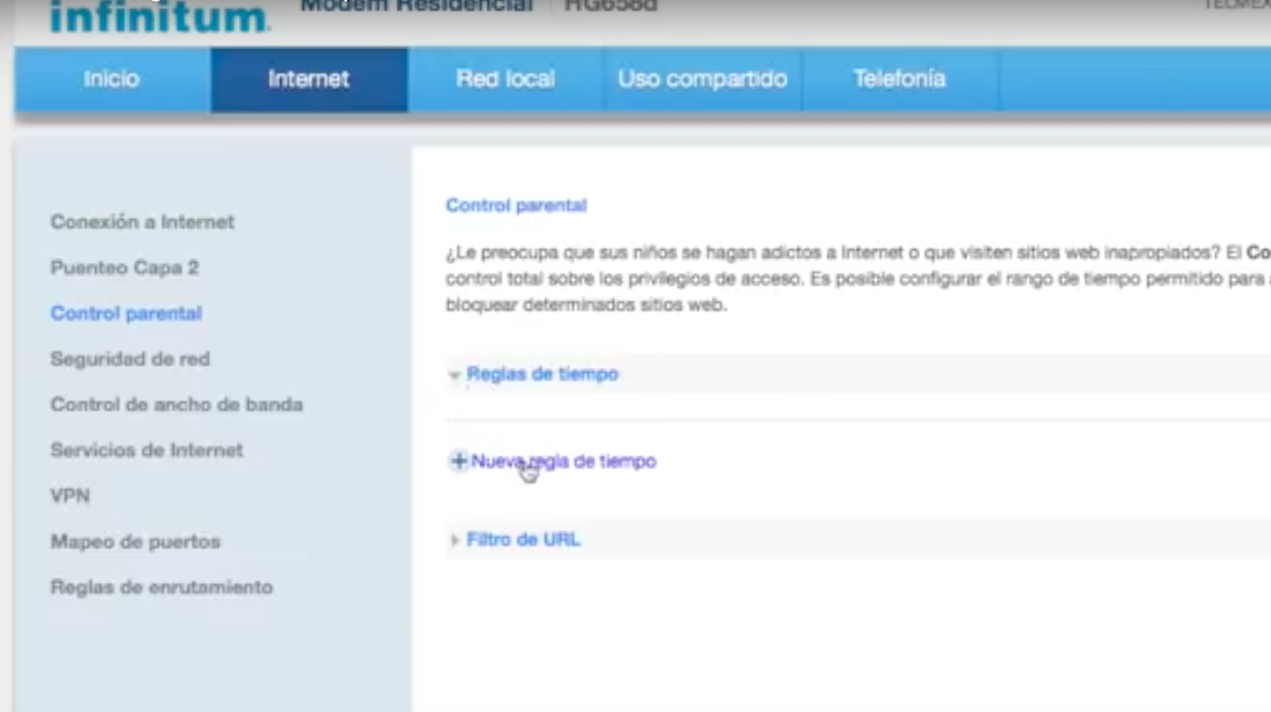
Task: Go to Mapeo de puertos
Action: [135, 541]
